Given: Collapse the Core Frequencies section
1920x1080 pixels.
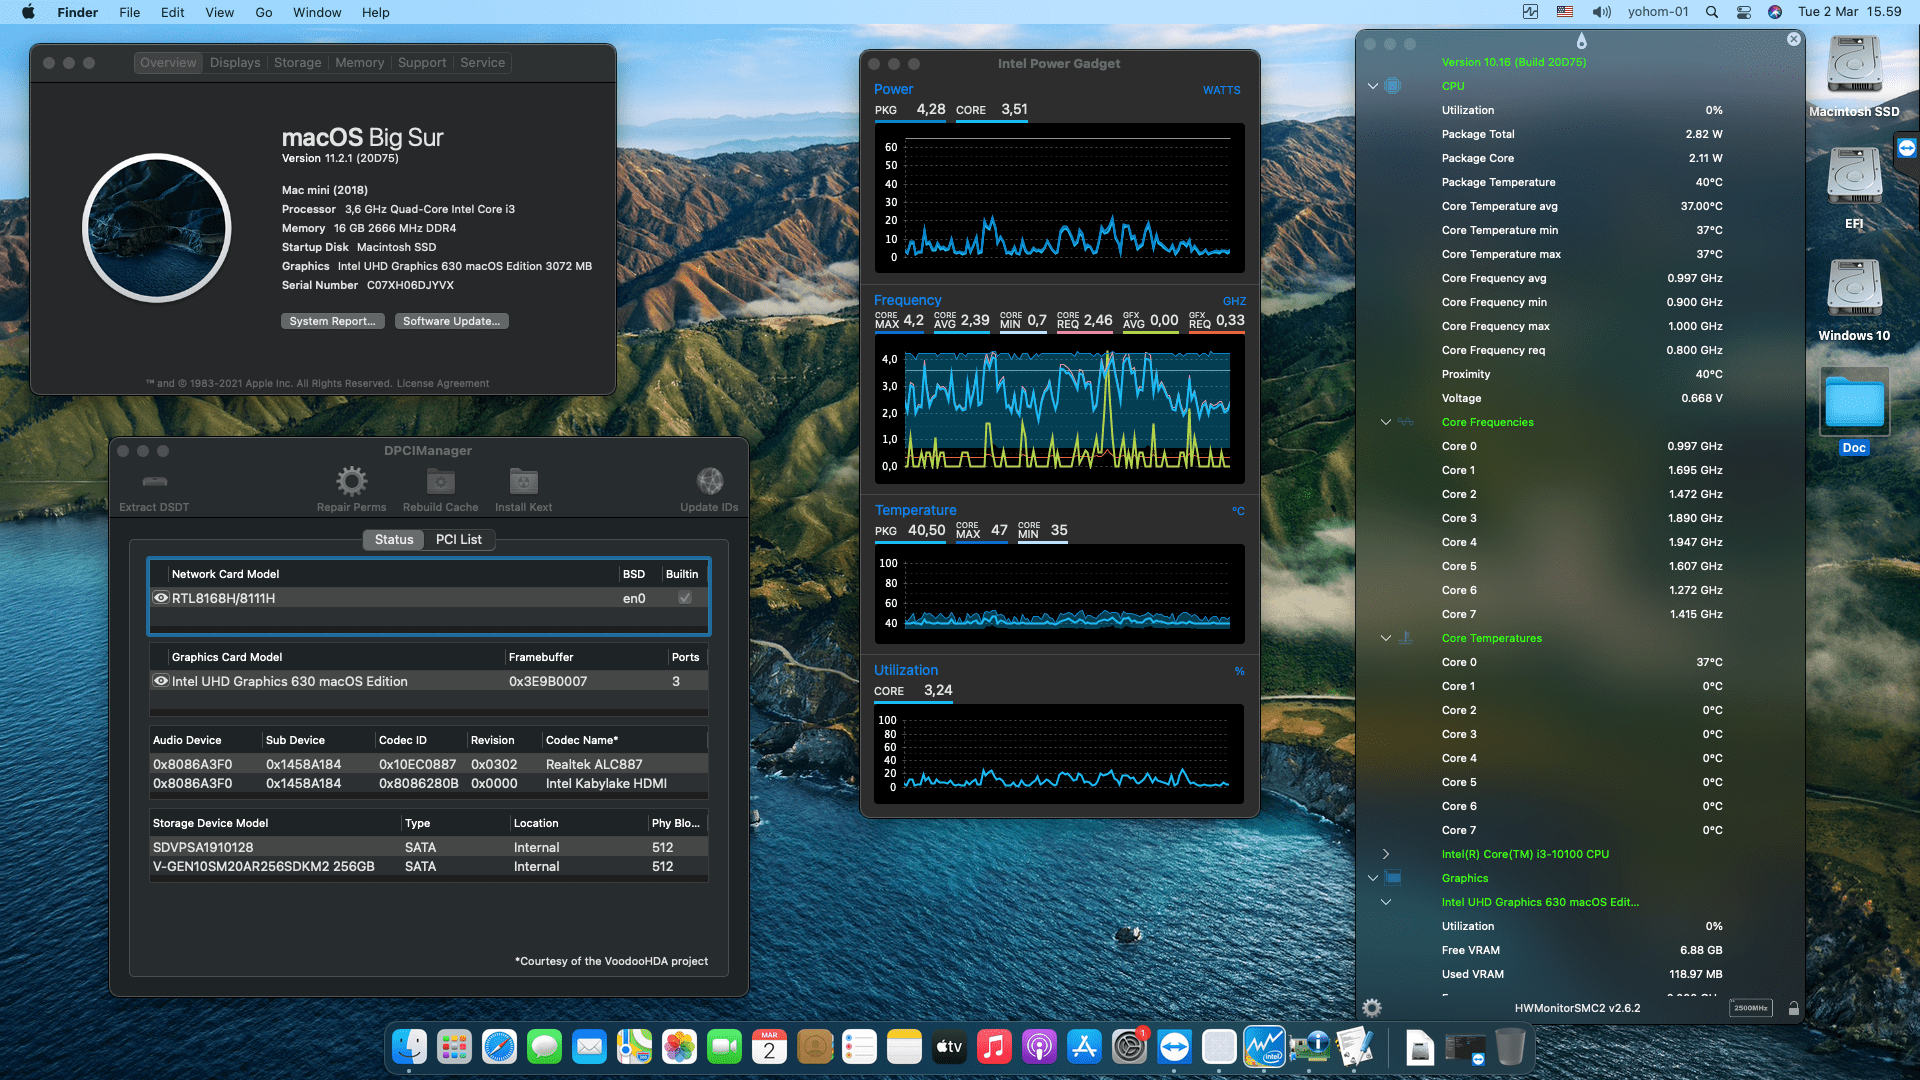Looking at the screenshot, I should pyautogui.click(x=1386, y=422).
